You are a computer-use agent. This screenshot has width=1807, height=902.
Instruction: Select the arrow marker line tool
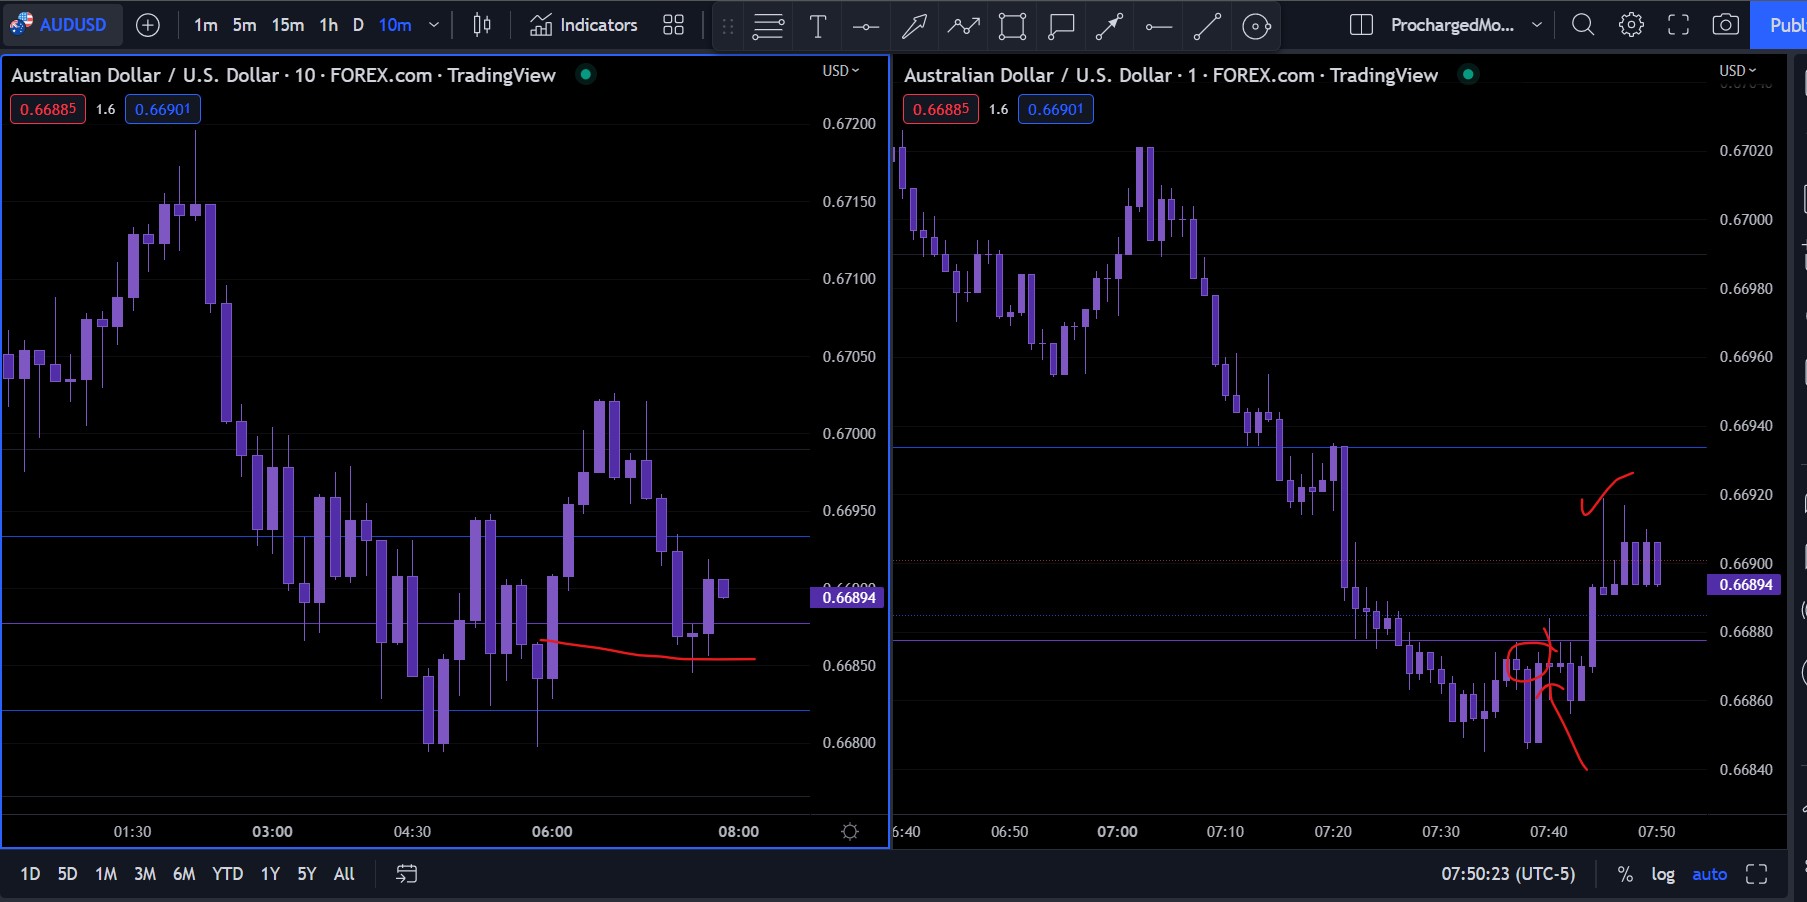coord(1110,27)
